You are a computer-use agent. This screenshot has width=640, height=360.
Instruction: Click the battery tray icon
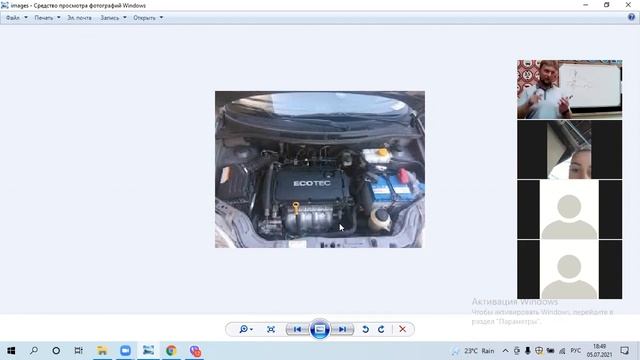coord(551,351)
